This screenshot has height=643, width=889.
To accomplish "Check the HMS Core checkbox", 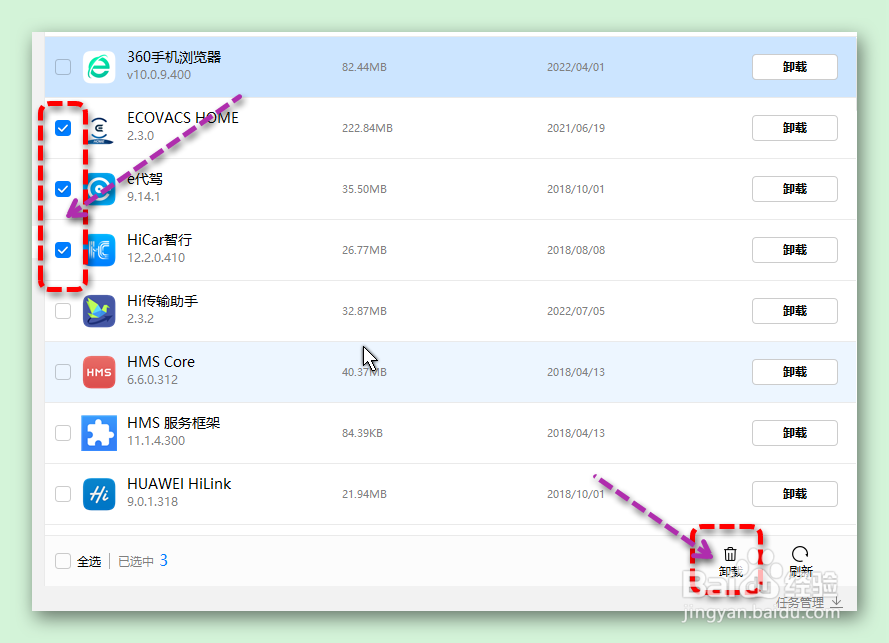I will 63,372.
